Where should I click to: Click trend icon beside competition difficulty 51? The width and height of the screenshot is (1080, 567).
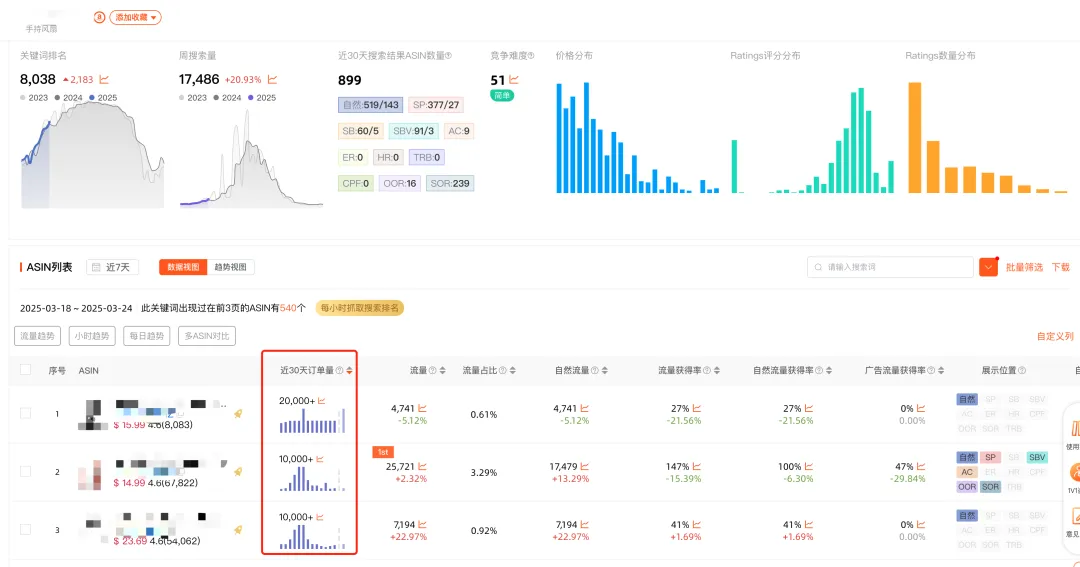[514, 80]
